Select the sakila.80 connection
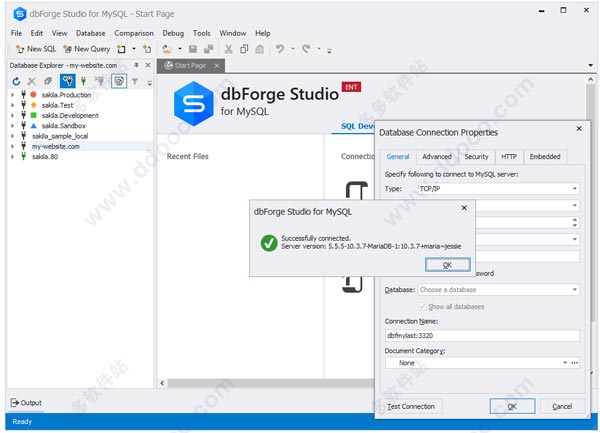Image resolution: width=600 pixels, height=433 pixels. [x=45, y=156]
